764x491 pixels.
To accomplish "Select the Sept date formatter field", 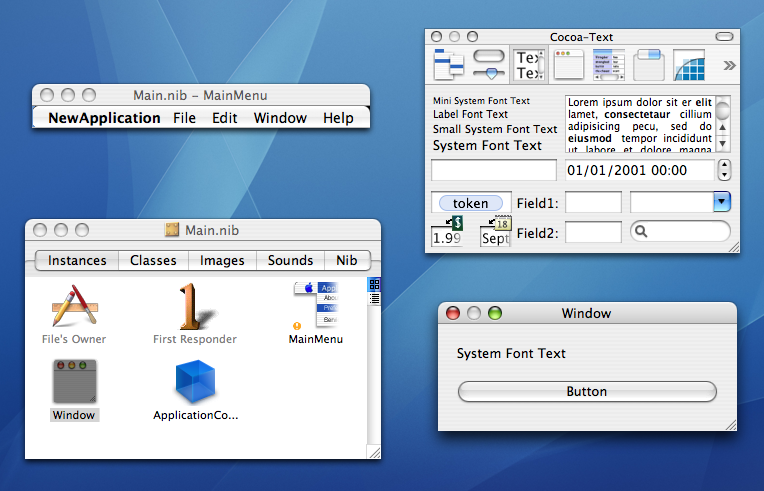I will [x=495, y=238].
